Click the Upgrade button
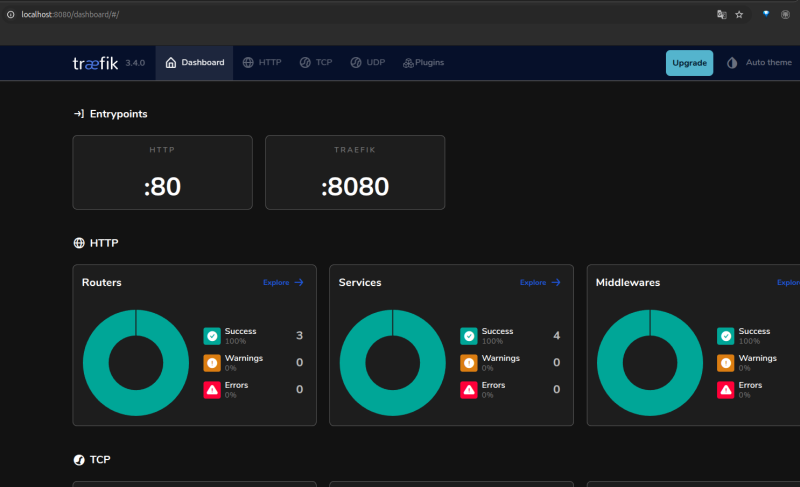Screen dimensions: 800x487 689,63
